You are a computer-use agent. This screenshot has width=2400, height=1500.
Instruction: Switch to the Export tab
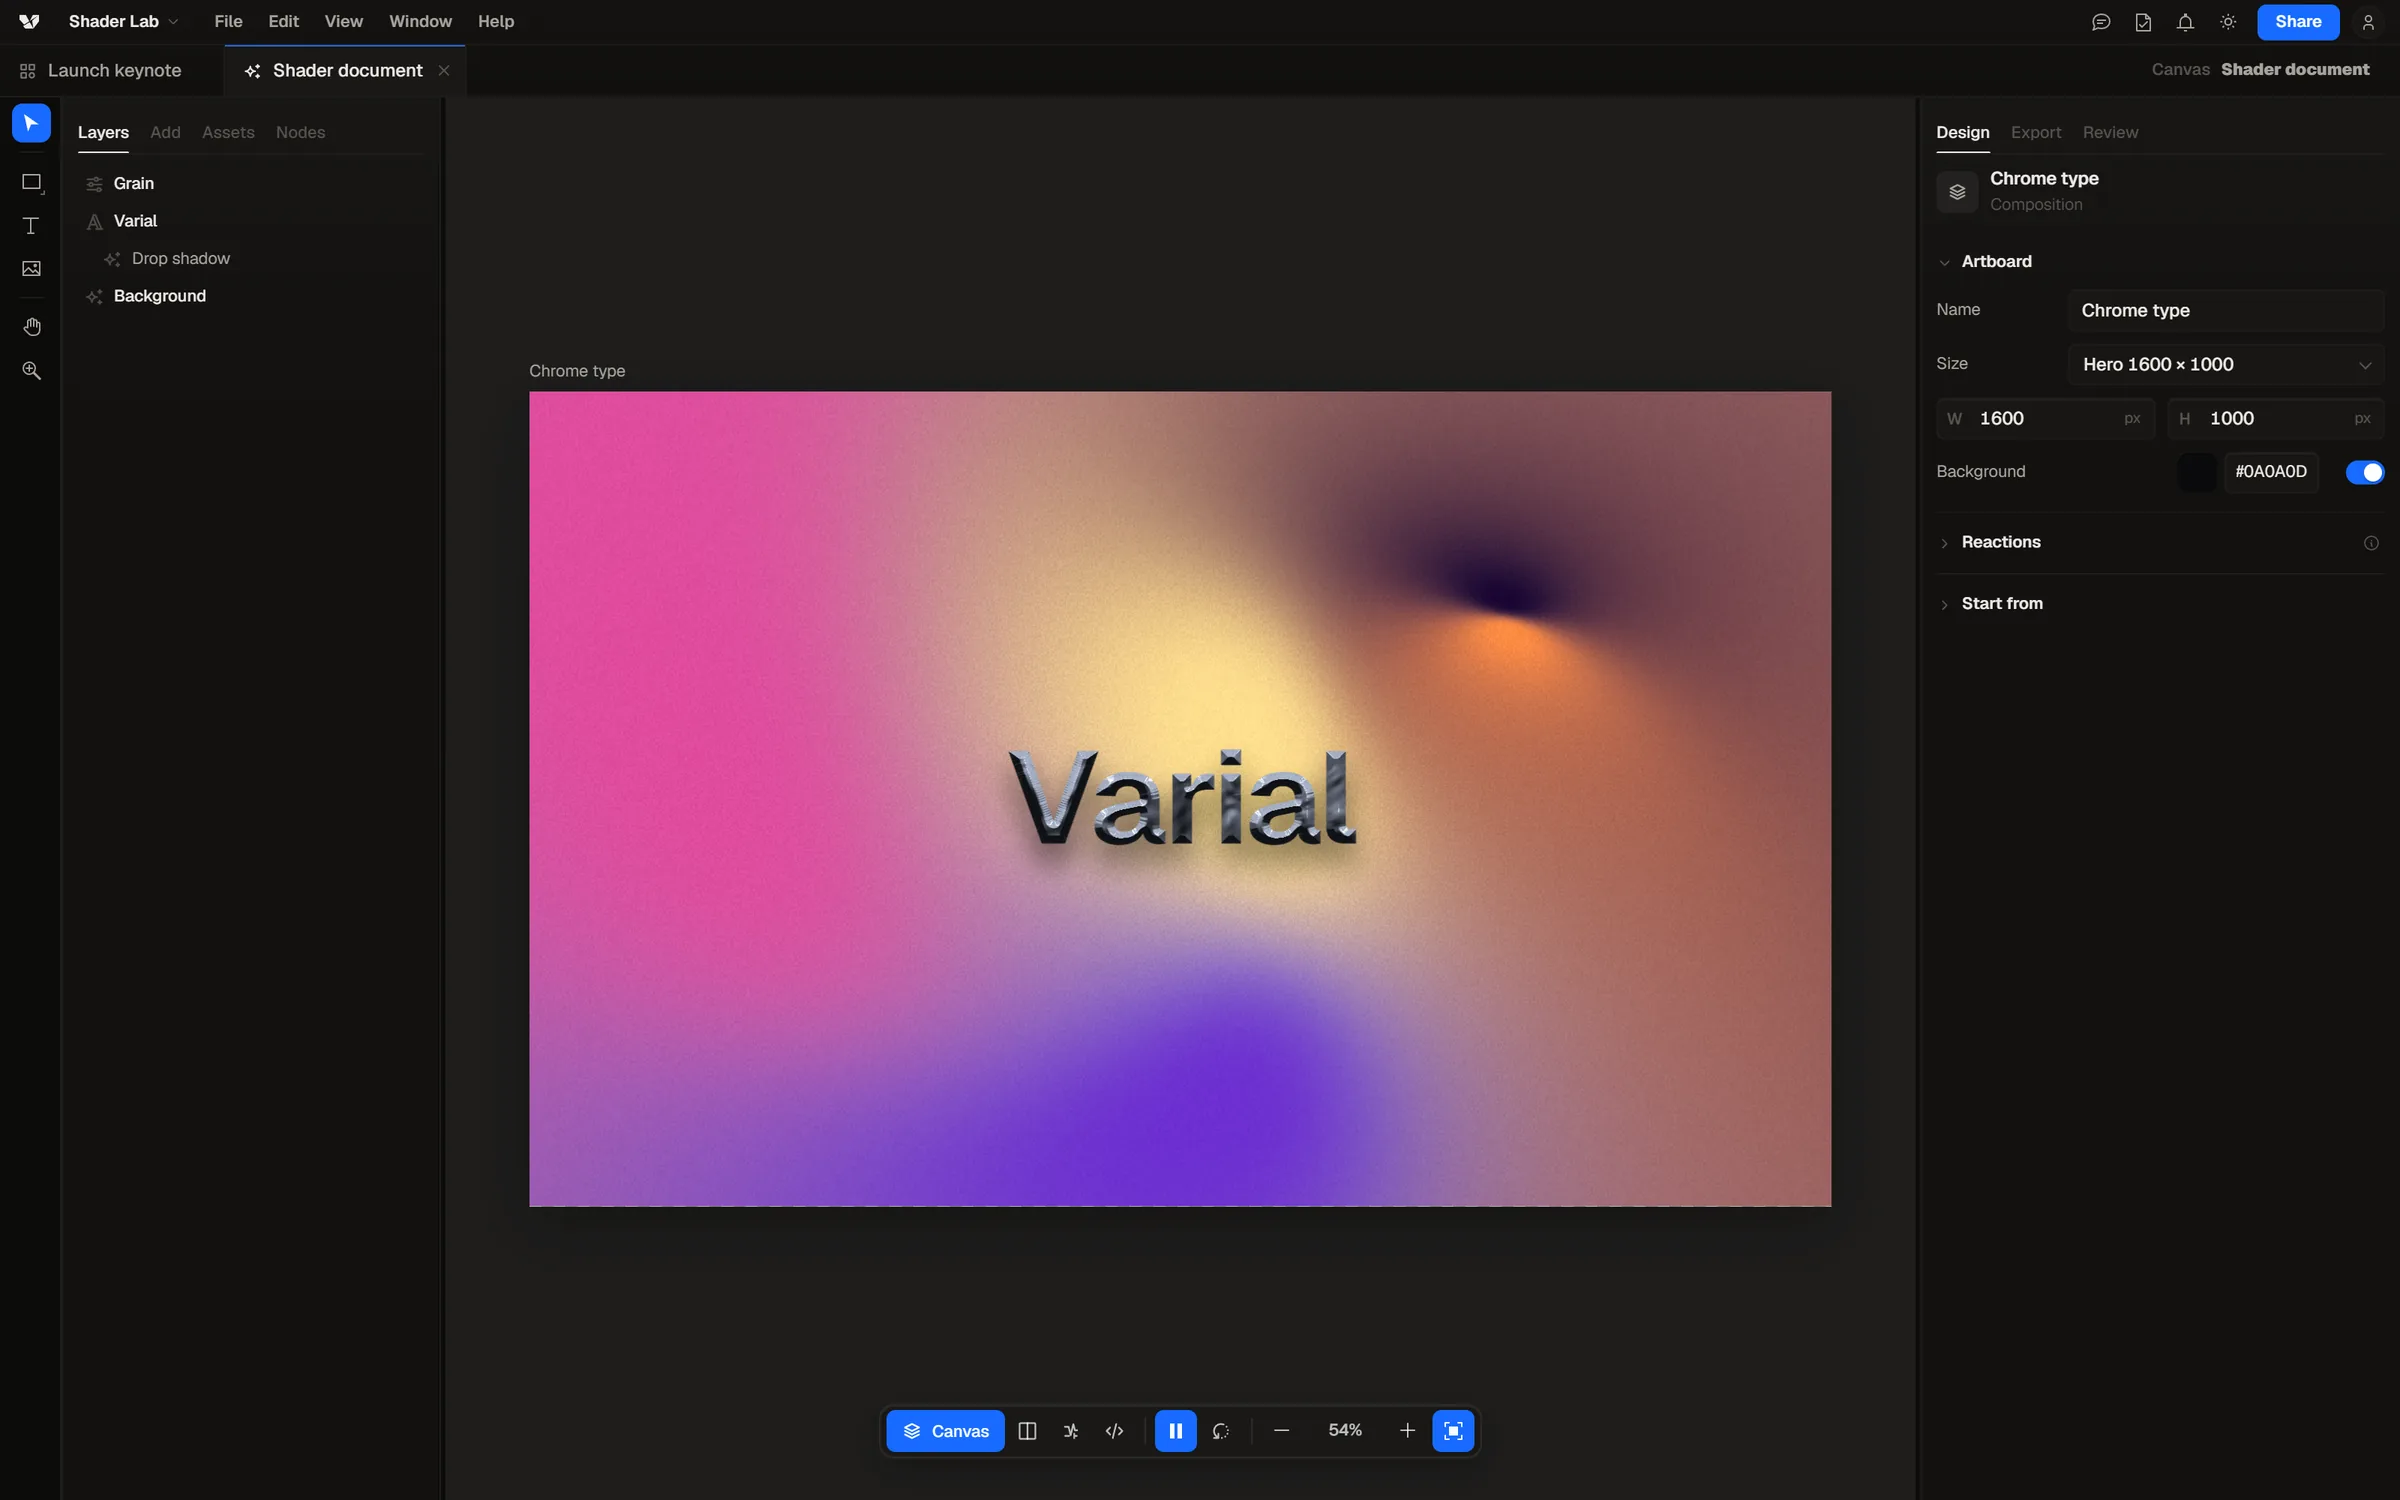(2036, 132)
